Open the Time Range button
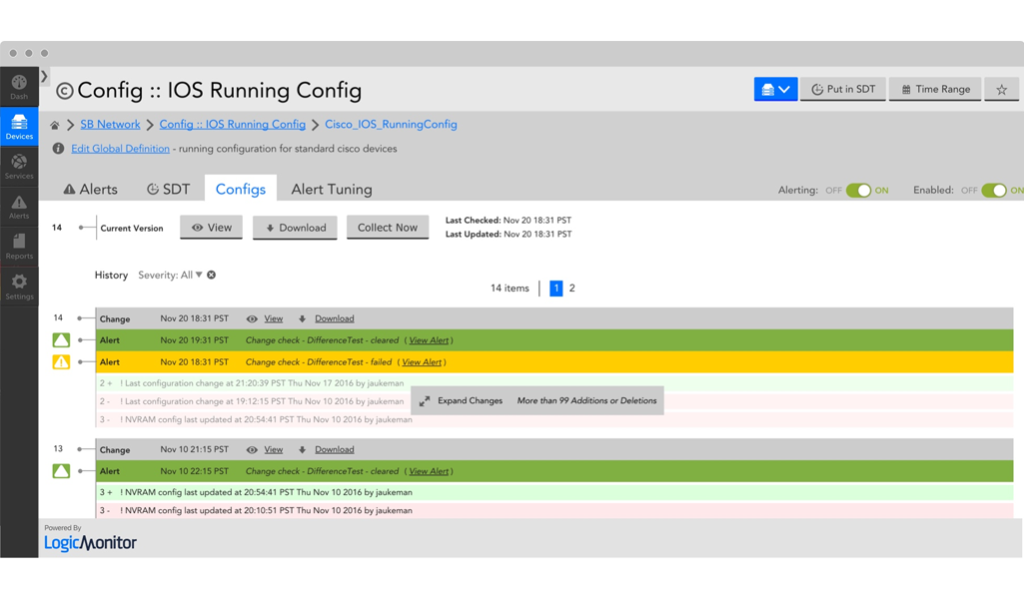Screen dimensions: 1024x599 tap(935, 89)
